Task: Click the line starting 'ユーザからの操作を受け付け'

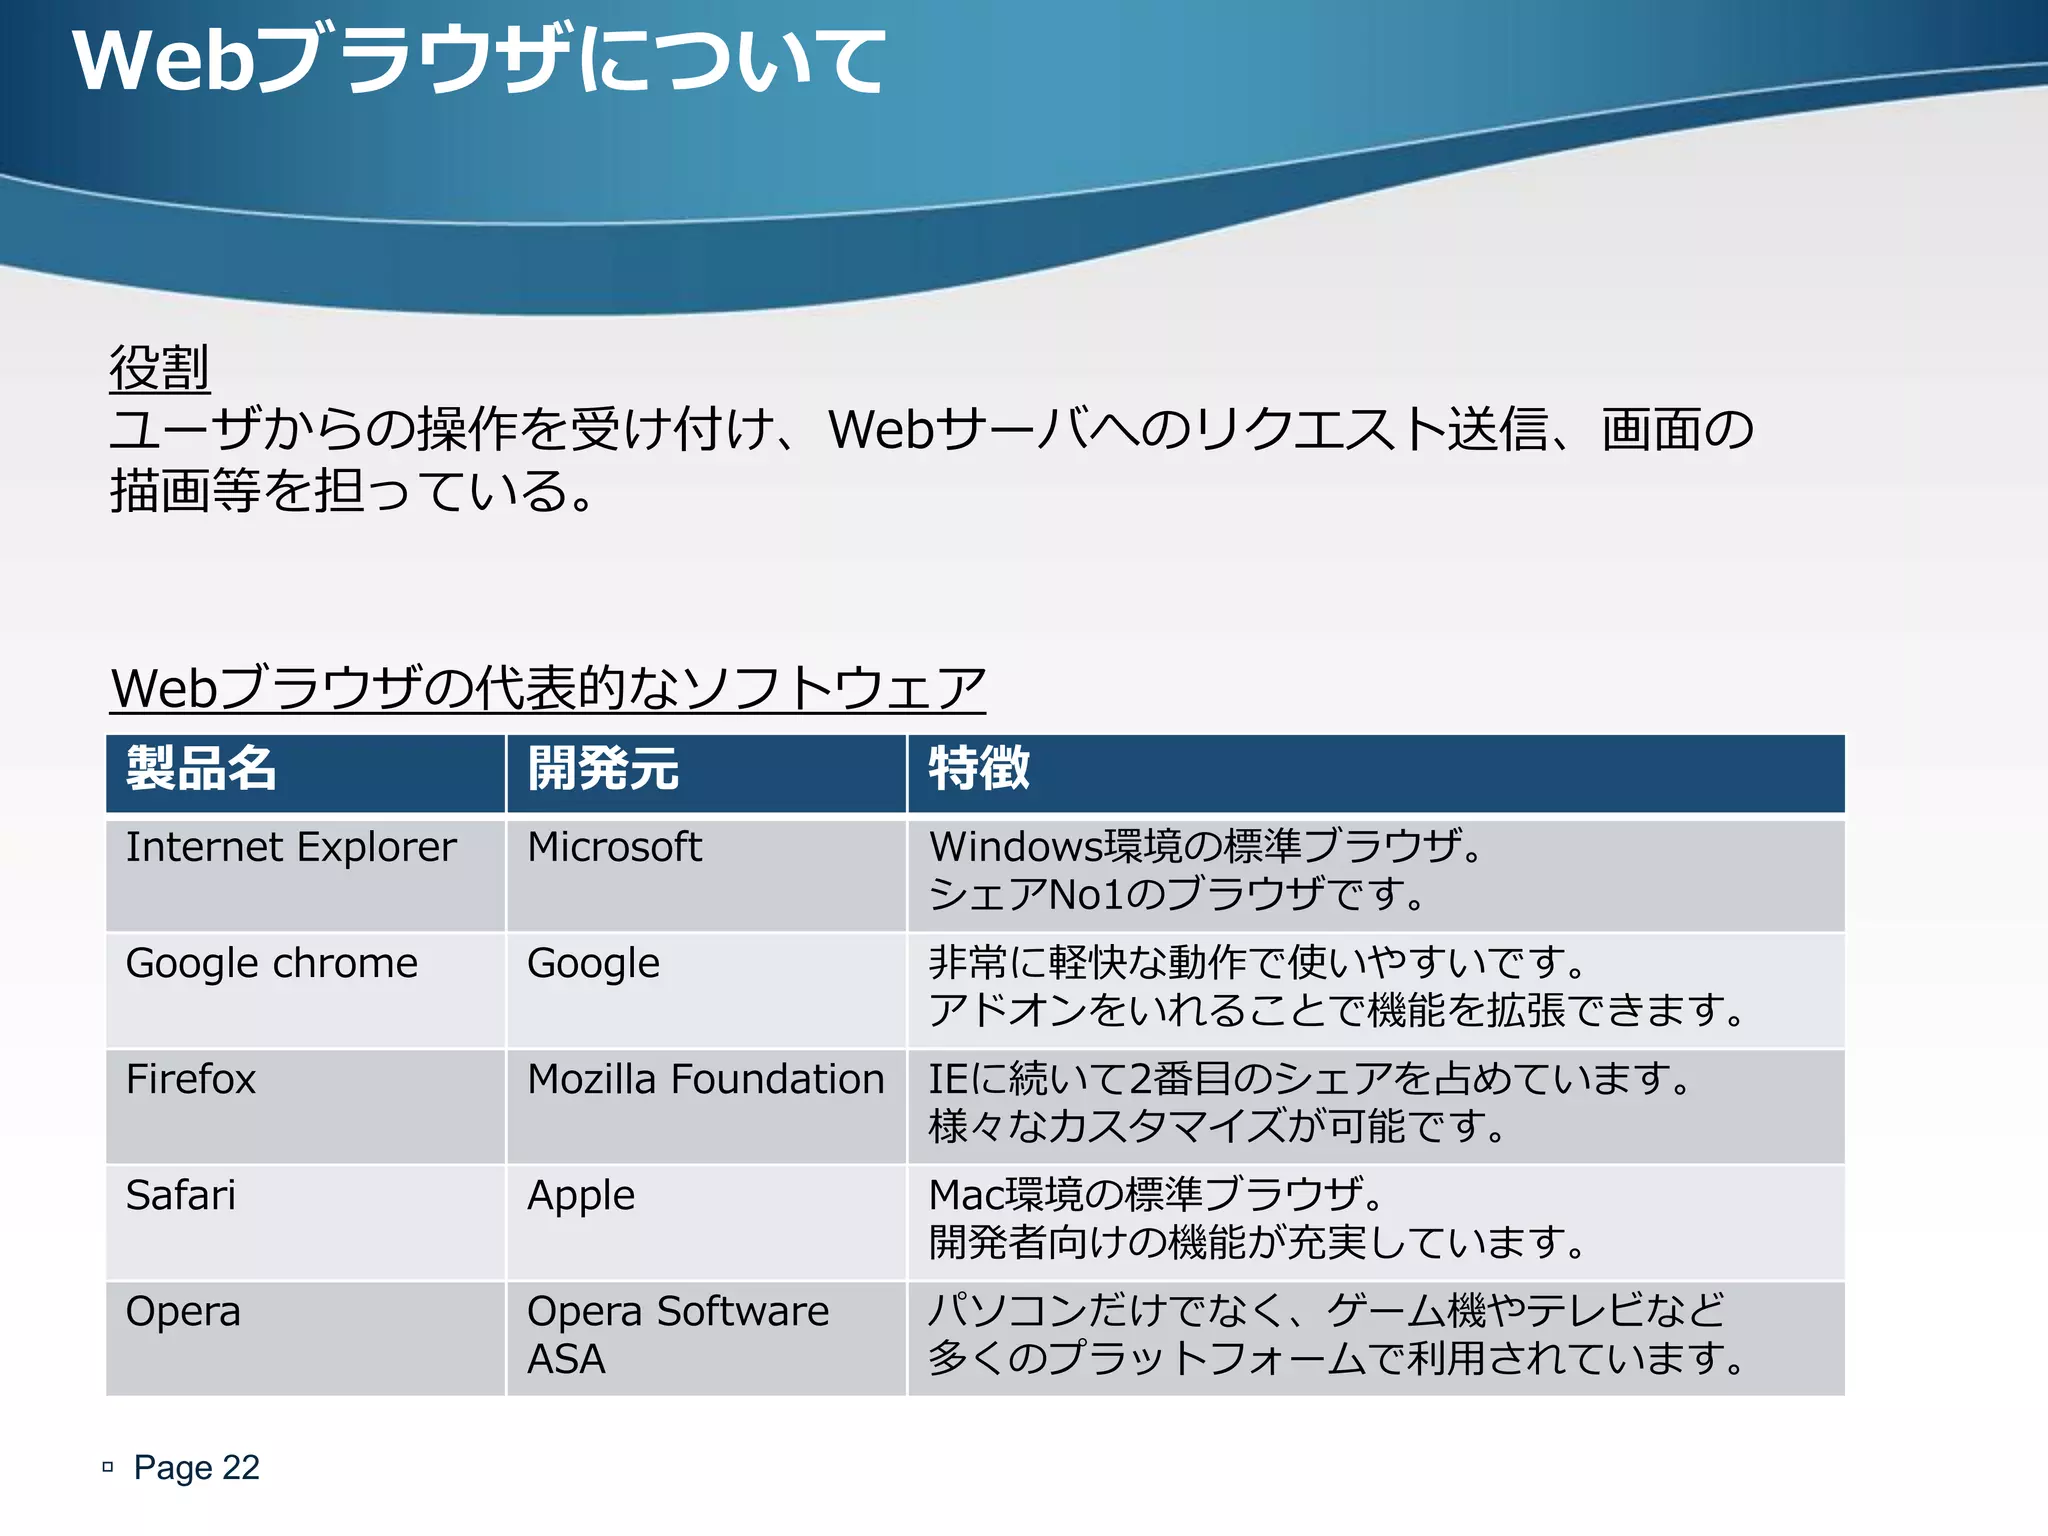Action: [x=931, y=430]
